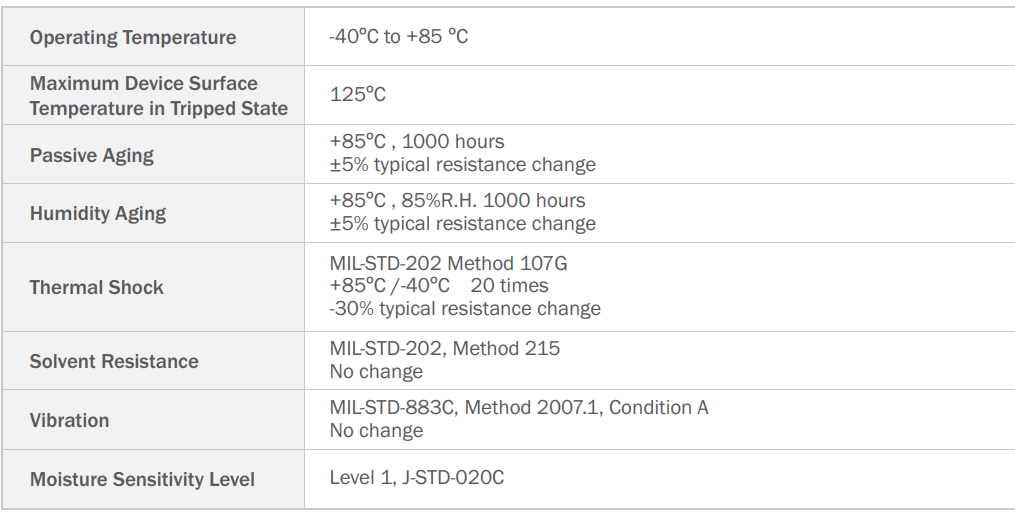Click 'MIL-STD-202 Method 107G' text
1015x512 pixels.
coord(449,264)
